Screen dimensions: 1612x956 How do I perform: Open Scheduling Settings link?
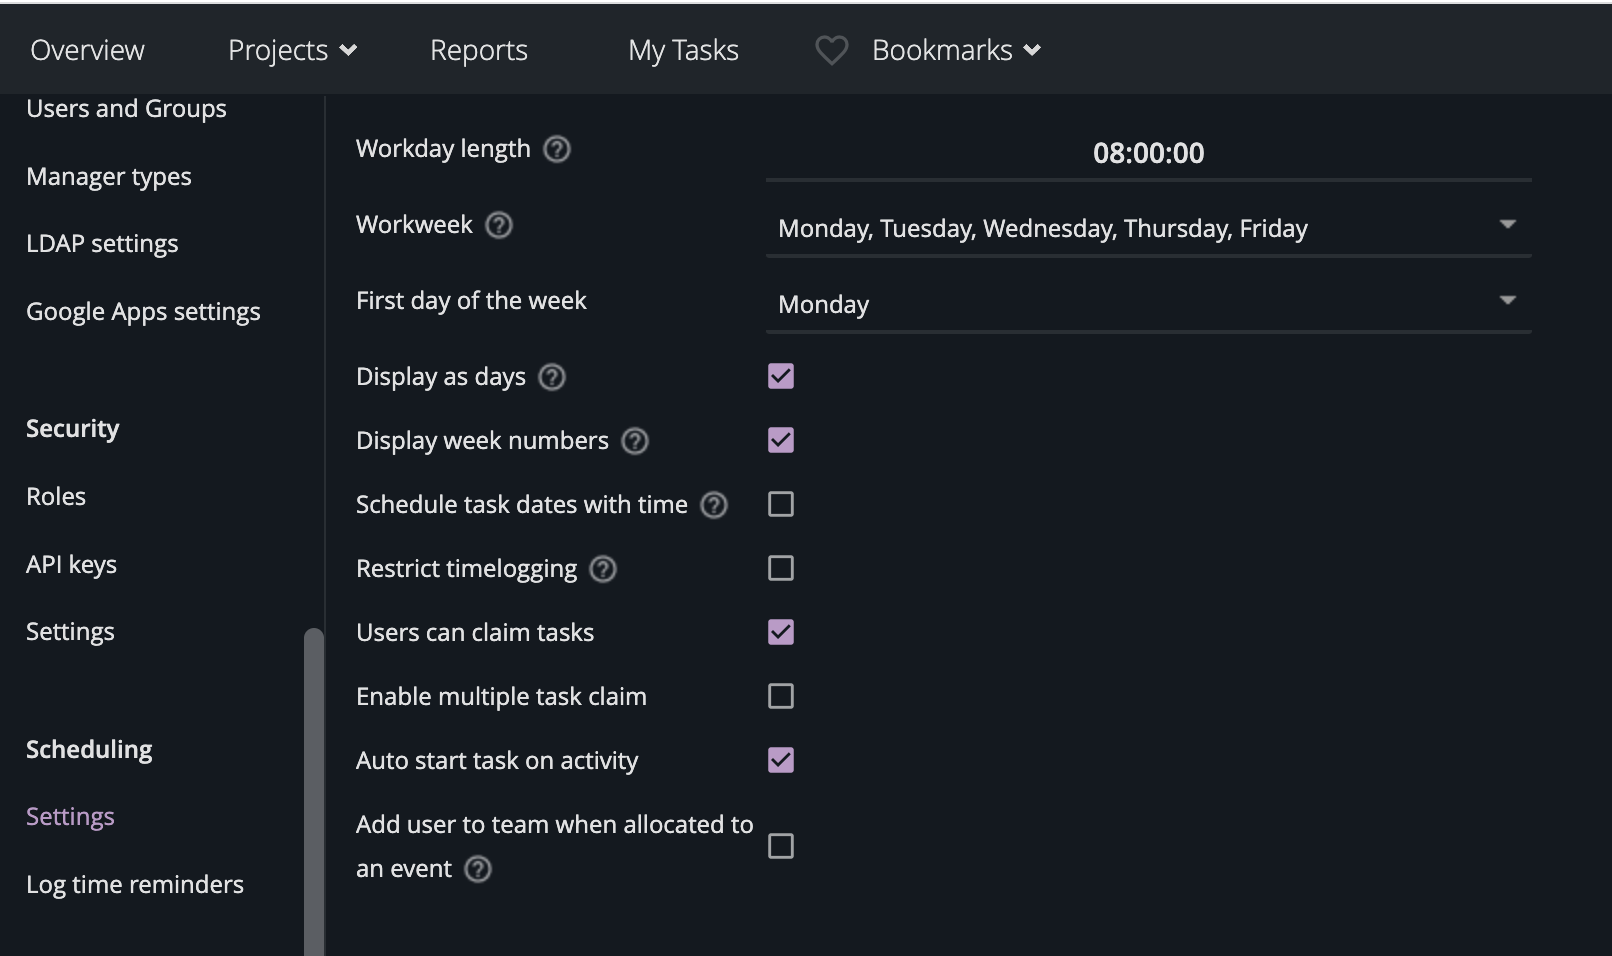70,817
